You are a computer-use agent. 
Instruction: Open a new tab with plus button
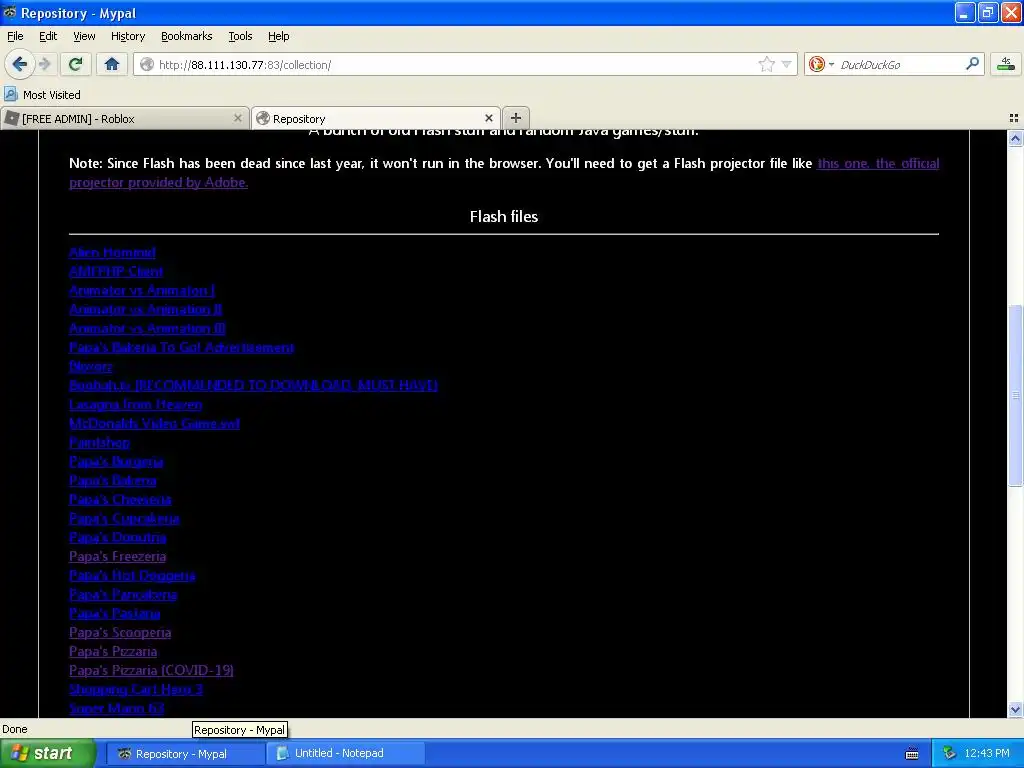click(x=516, y=118)
